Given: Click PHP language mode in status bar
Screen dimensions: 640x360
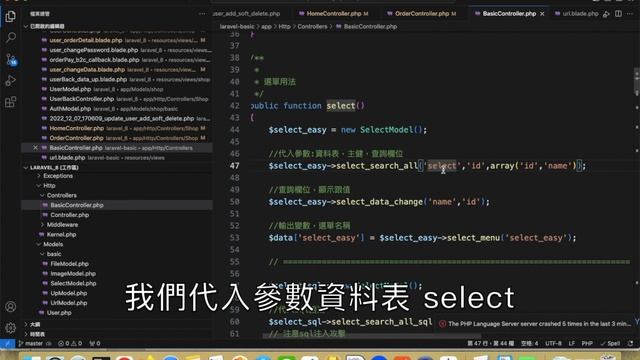Looking at the screenshot, I should click(x=587, y=344).
